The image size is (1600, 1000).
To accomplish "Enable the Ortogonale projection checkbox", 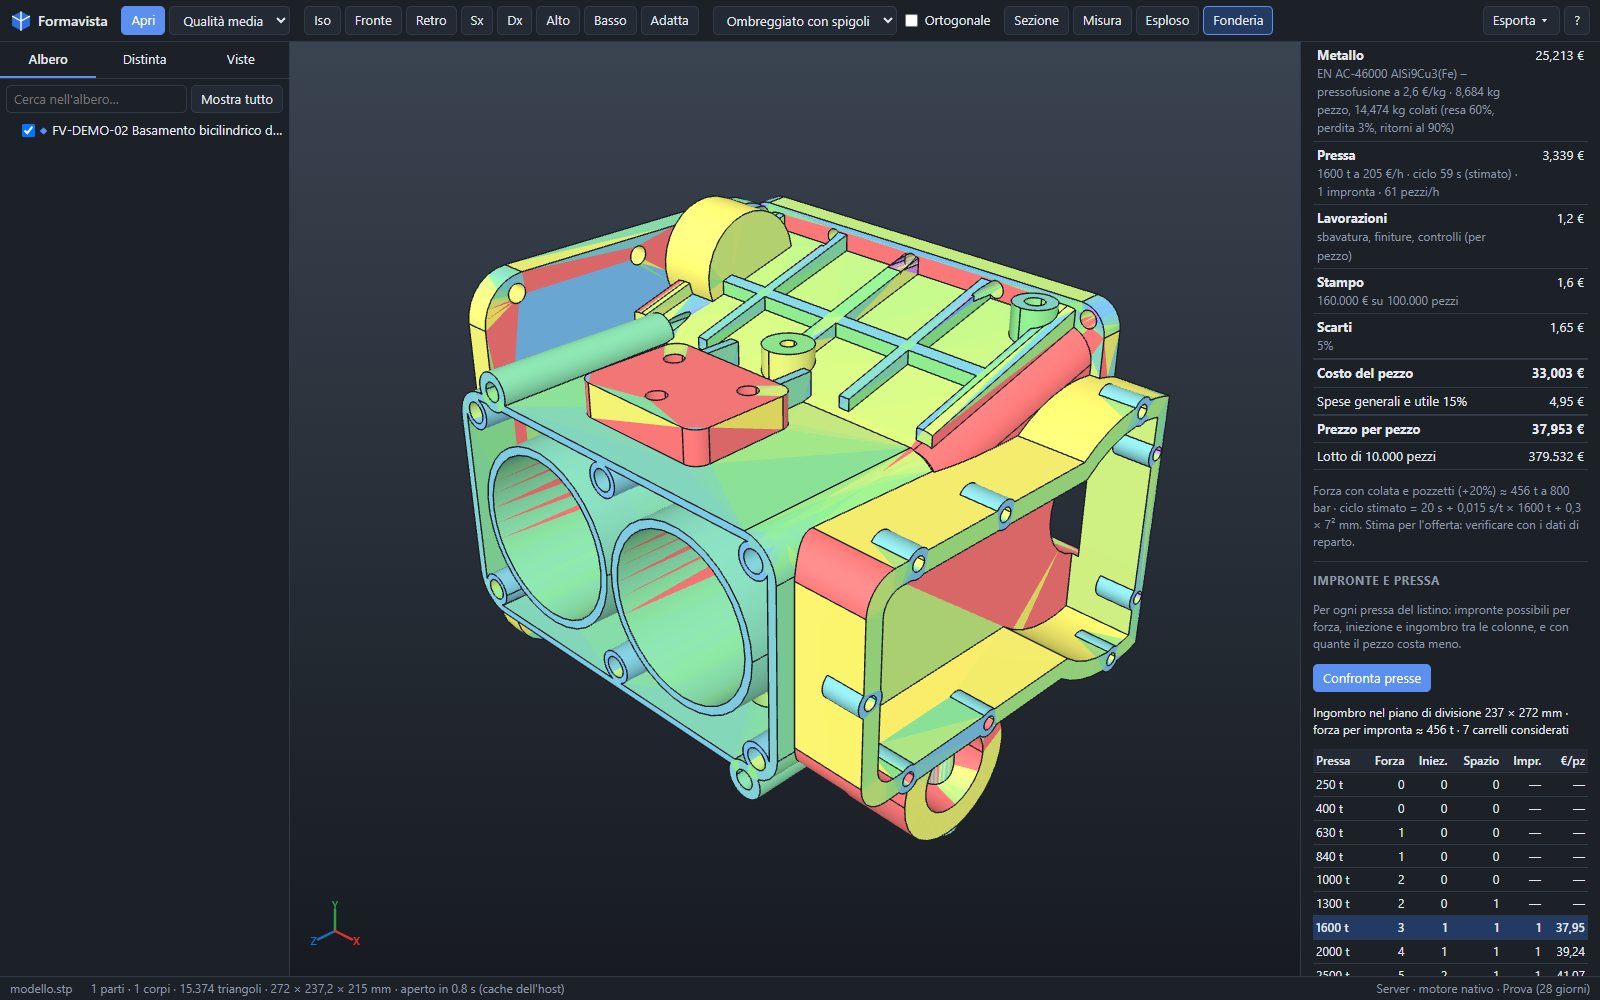I will 911,21.
